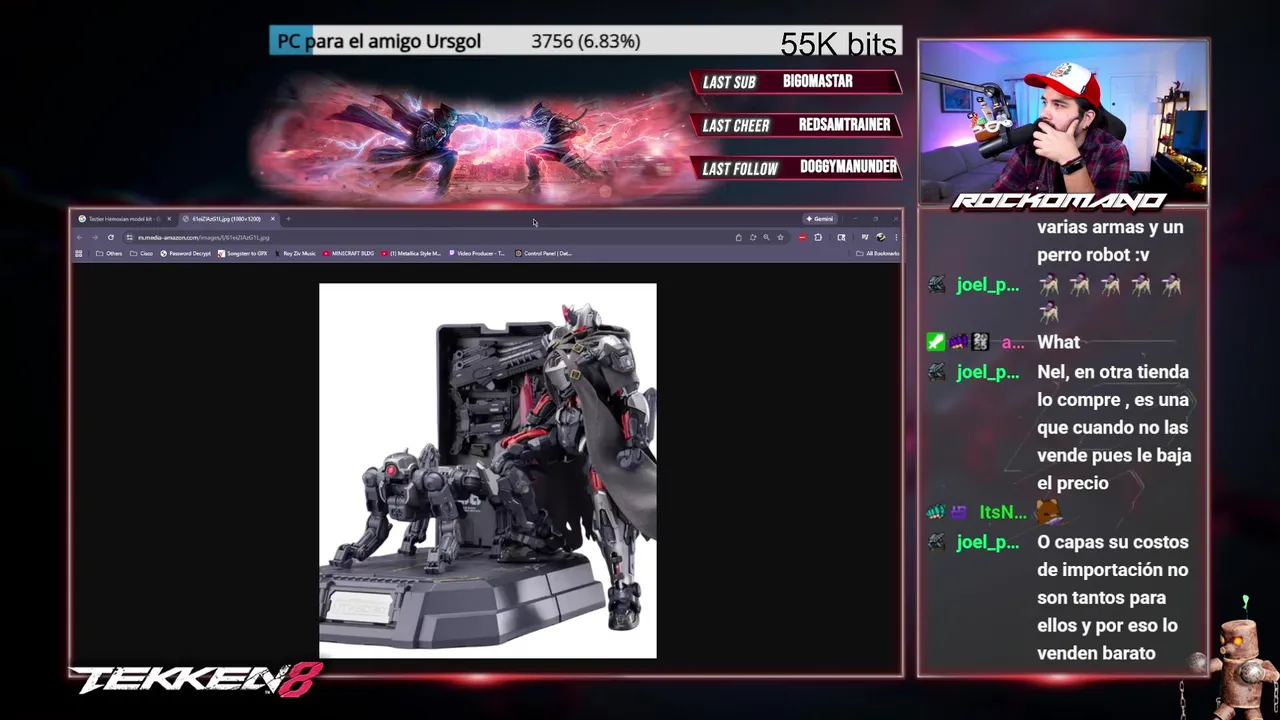
Task: Click last cheer name REDSAMTRAINER
Action: pyautogui.click(x=844, y=125)
